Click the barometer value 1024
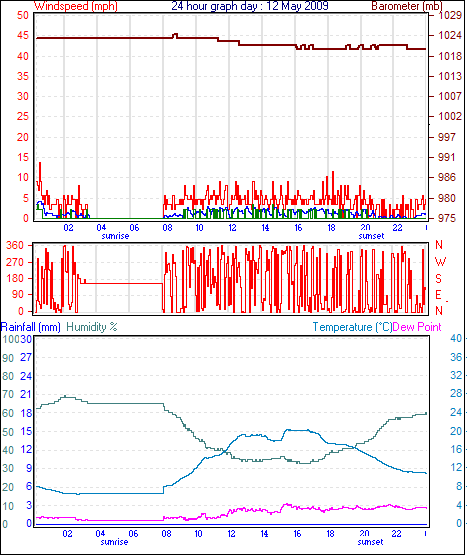 point(450,35)
